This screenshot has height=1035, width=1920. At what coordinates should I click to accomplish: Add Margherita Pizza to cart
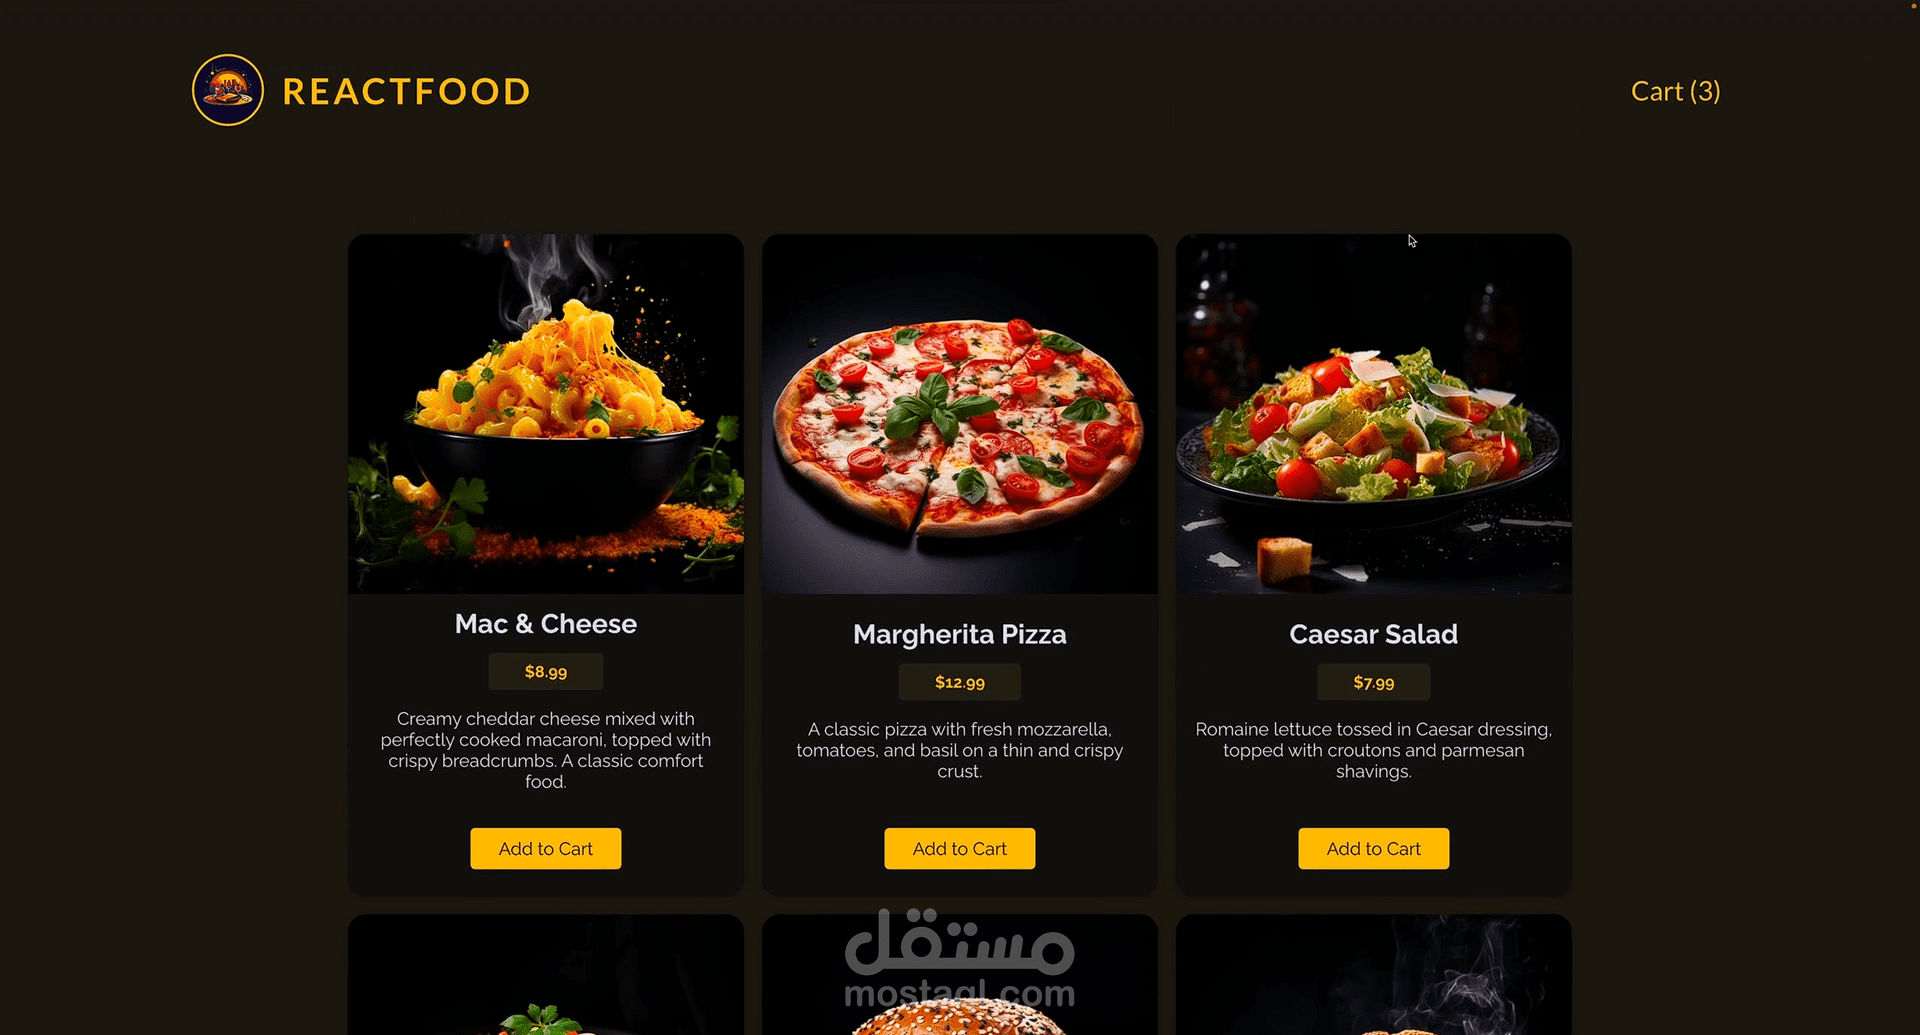pos(960,848)
